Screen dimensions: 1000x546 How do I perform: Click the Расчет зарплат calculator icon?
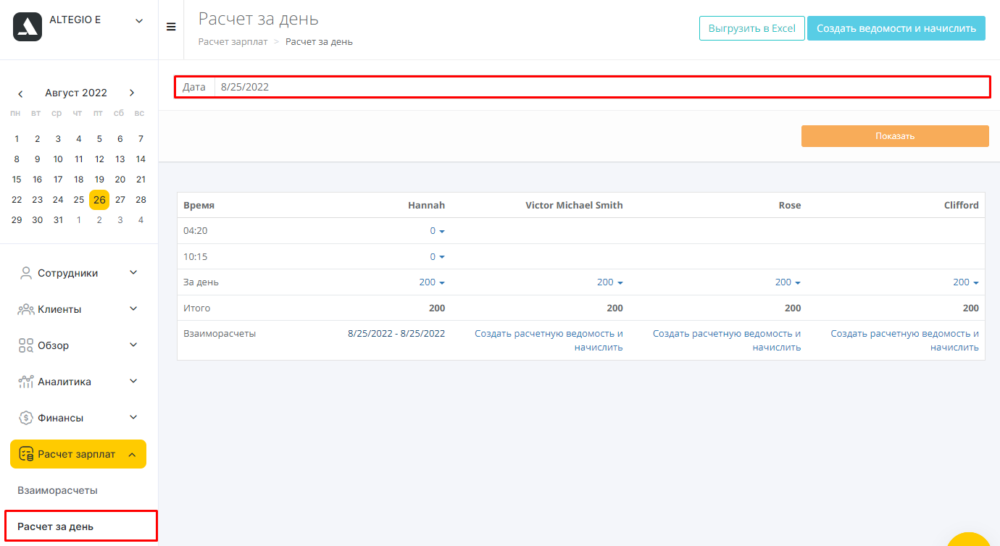tap(26, 454)
